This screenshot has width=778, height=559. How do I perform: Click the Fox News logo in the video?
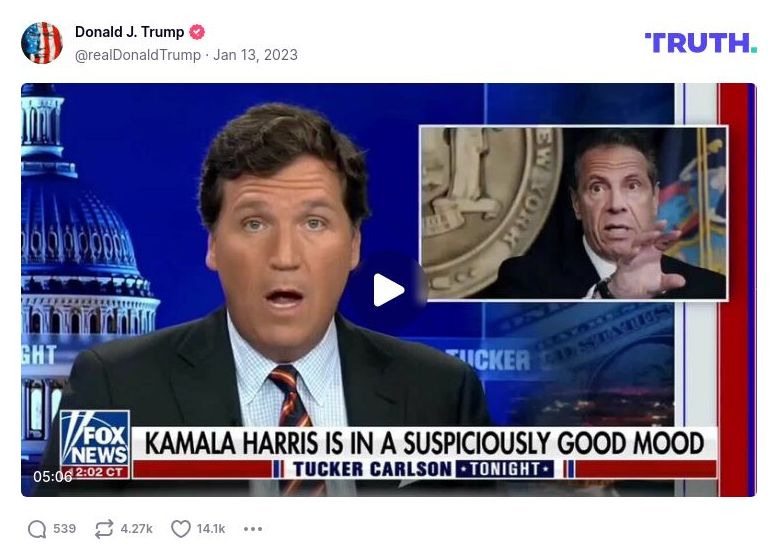pyautogui.click(x=95, y=438)
